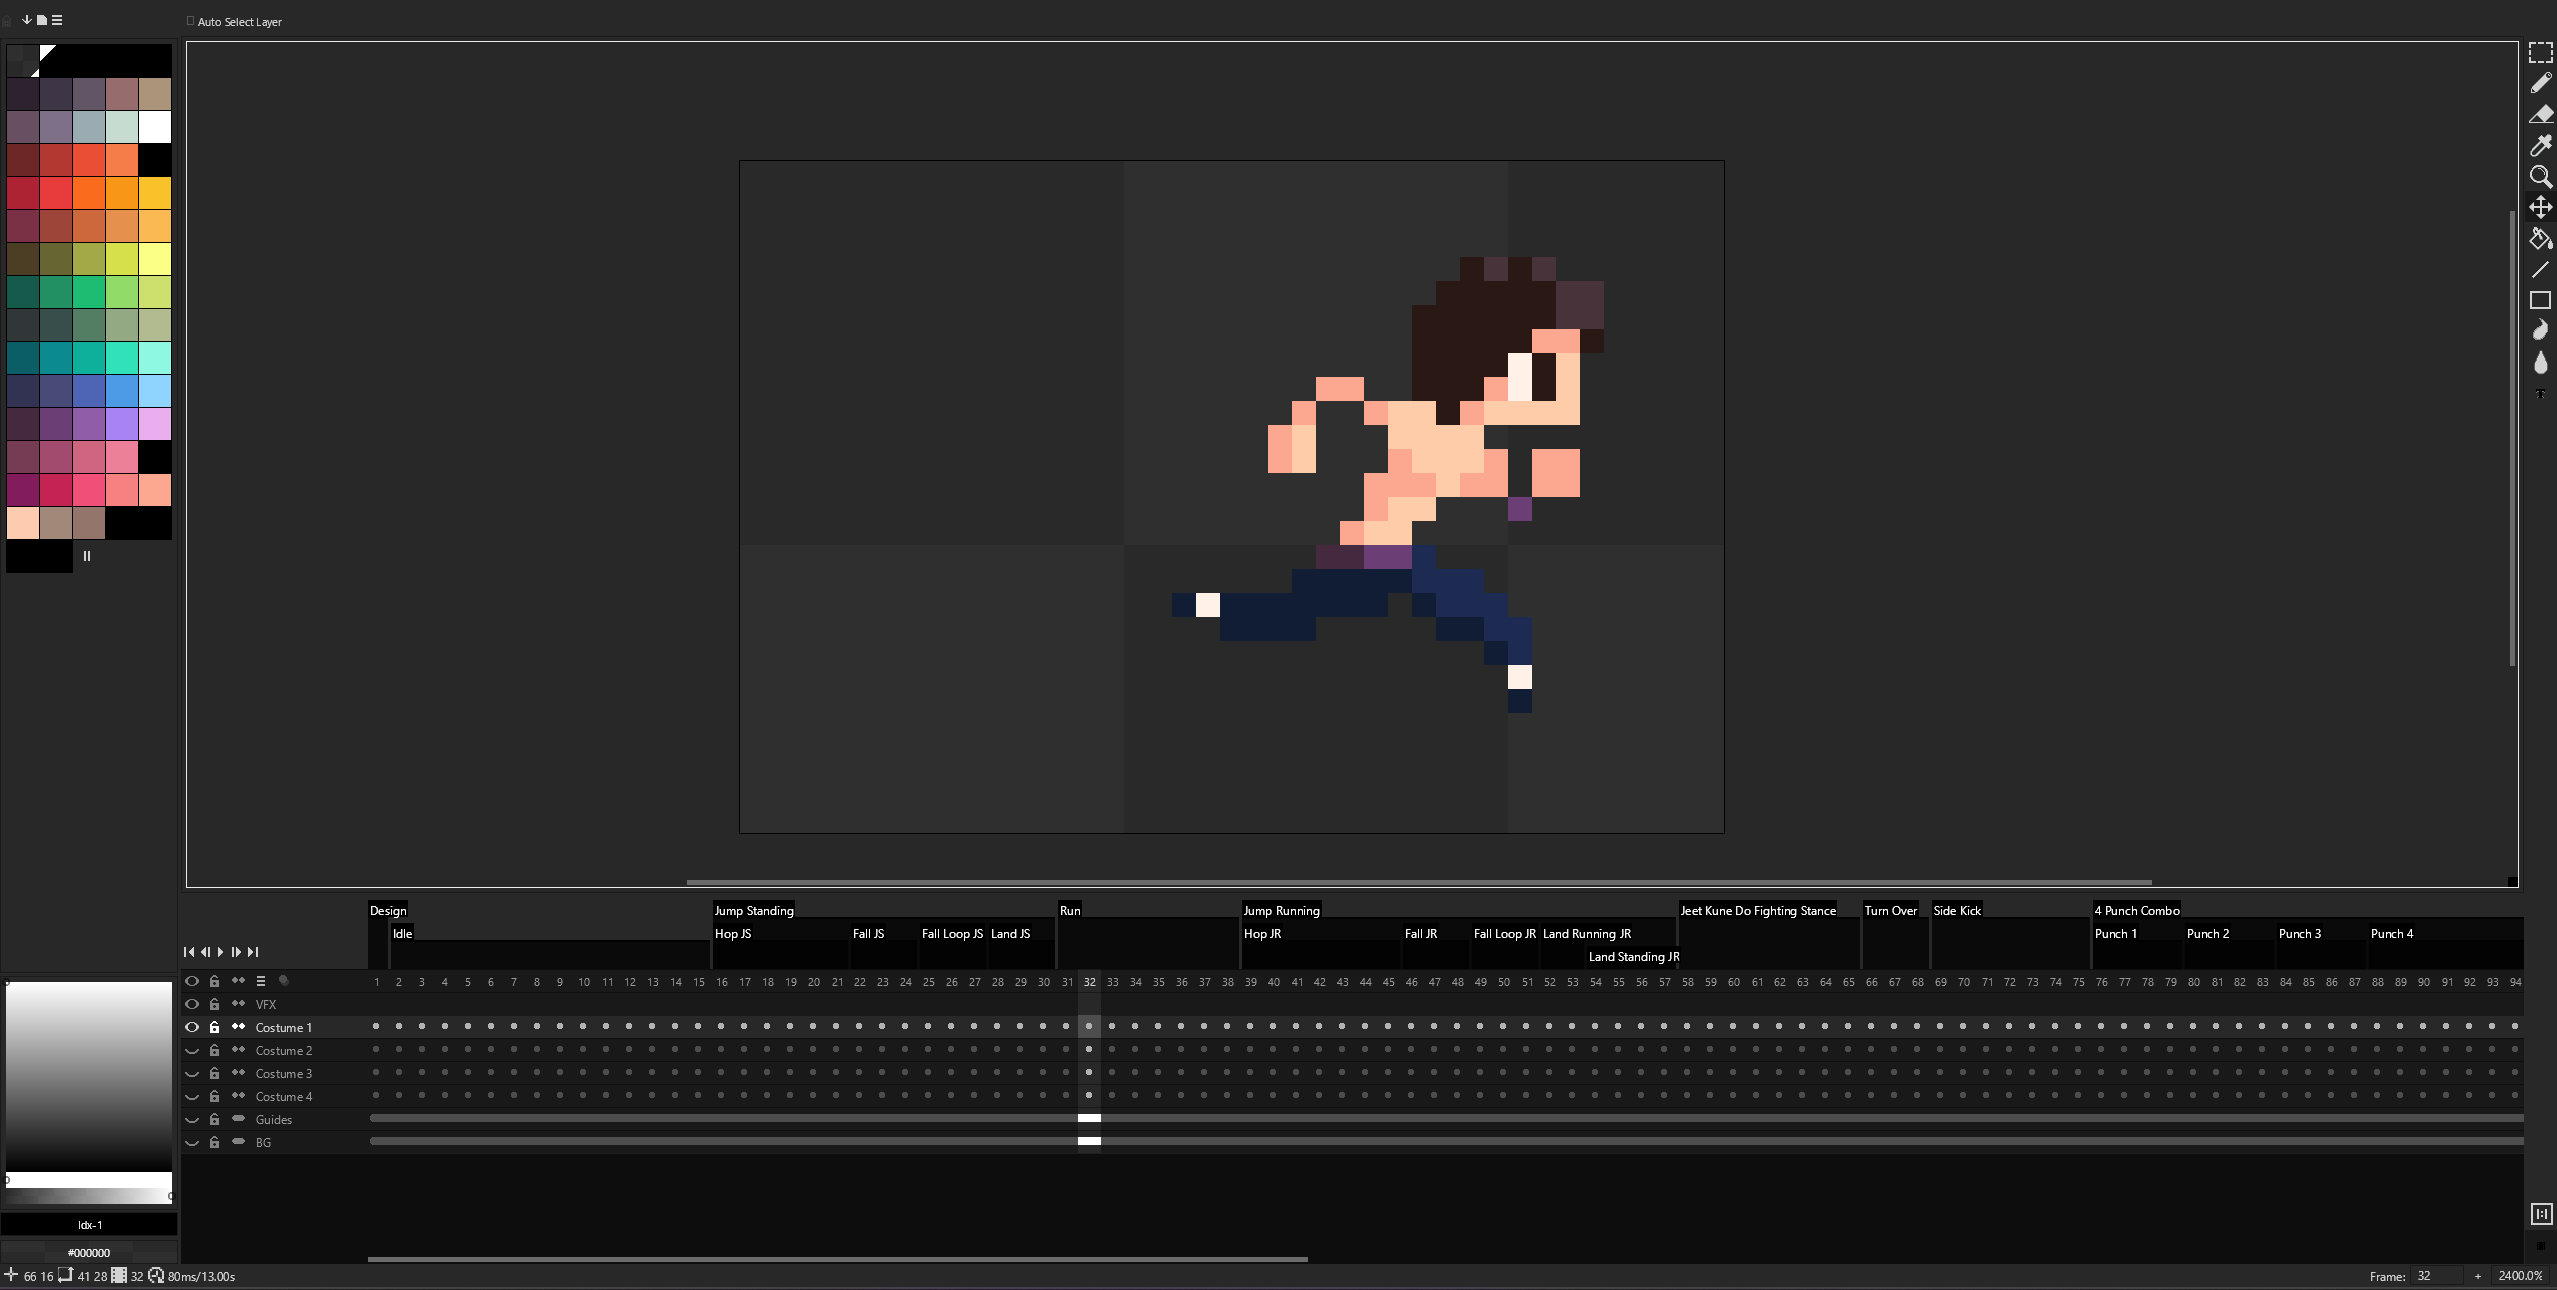2557x1290 pixels.
Task: Hide the Costume 1 layer
Action: (x=192, y=1027)
